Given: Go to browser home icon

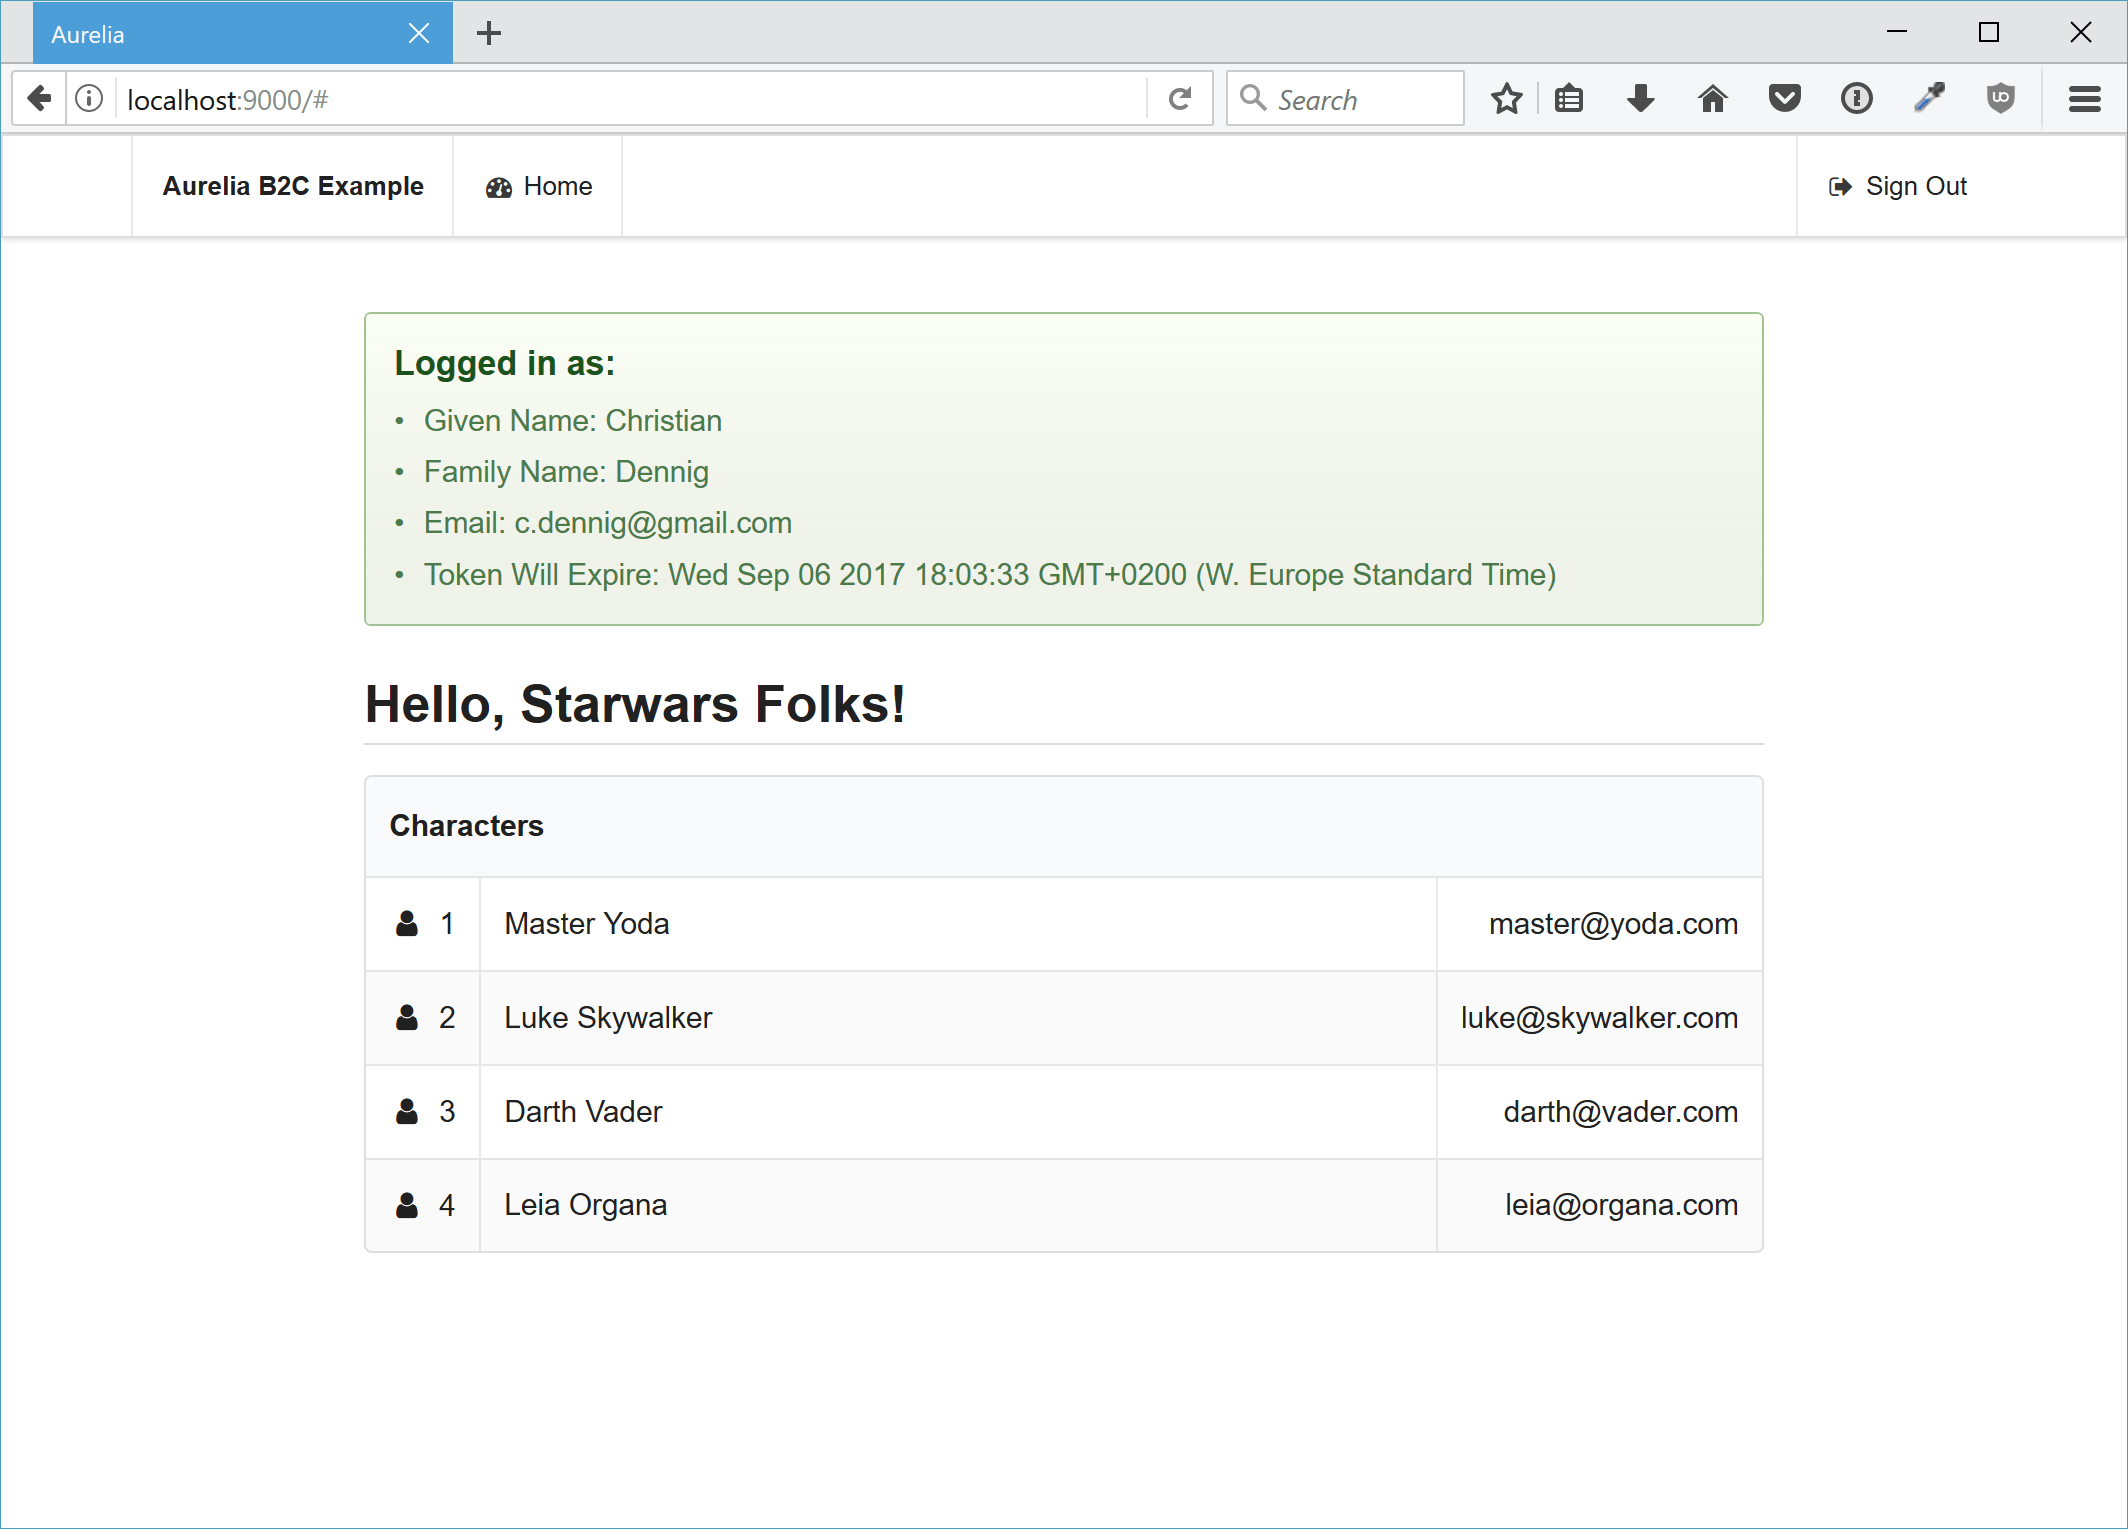Looking at the screenshot, I should 1712,98.
